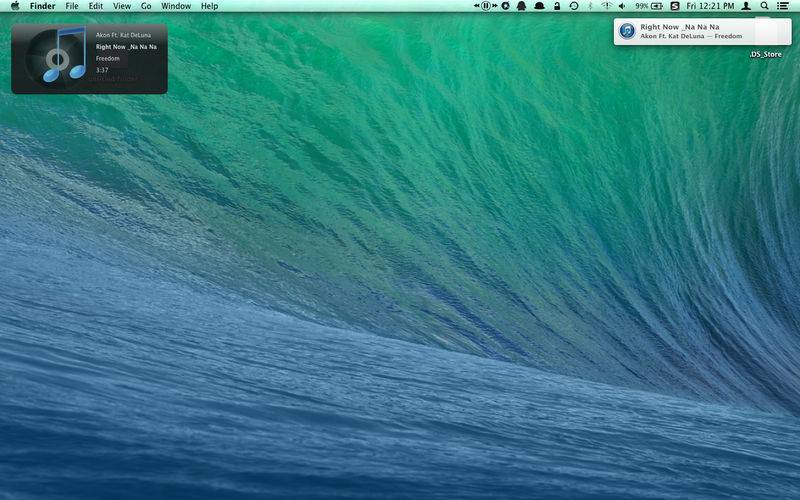Image resolution: width=800 pixels, height=500 pixels.
Task: Click the hat-shaped menu bar icon
Action: tap(539, 6)
